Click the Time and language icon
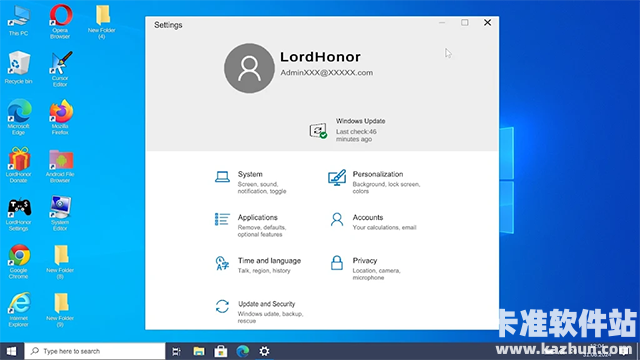 coord(222,263)
